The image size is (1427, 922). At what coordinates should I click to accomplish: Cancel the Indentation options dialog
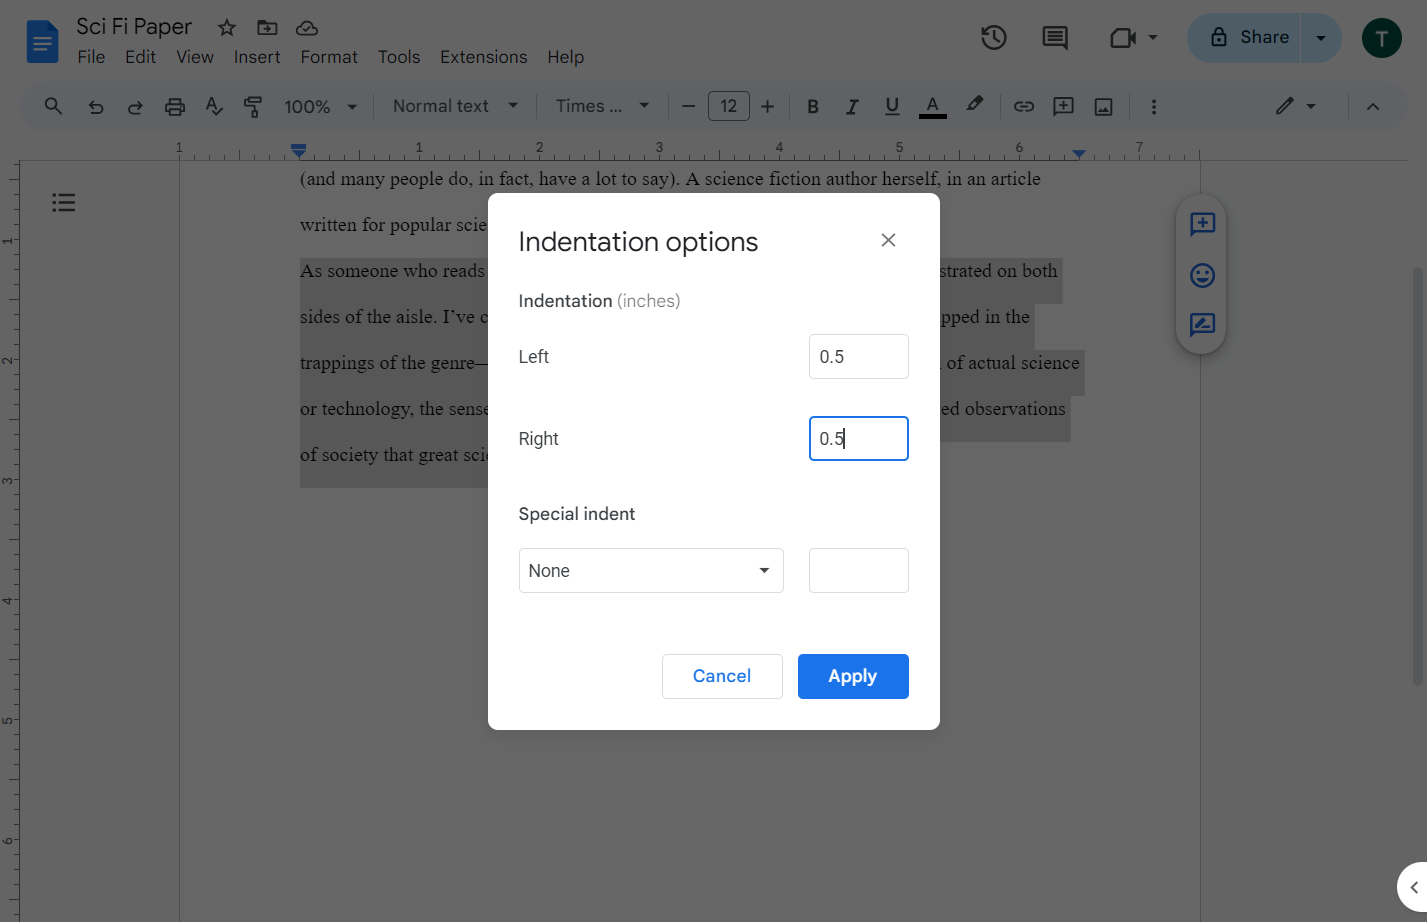click(x=722, y=676)
